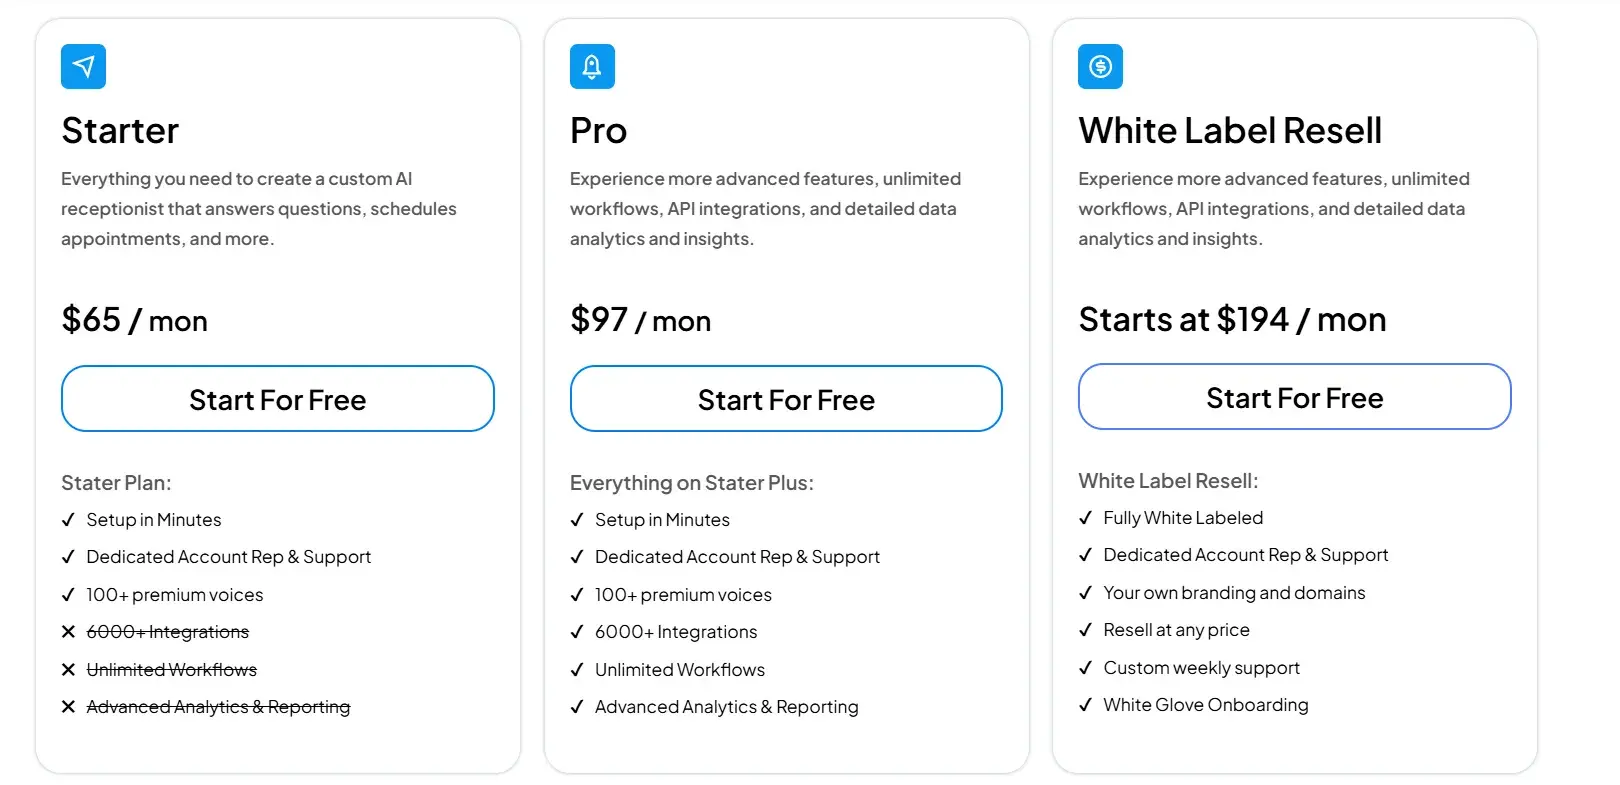
Task: Select the Pro plan title
Action: [x=598, y=129]
